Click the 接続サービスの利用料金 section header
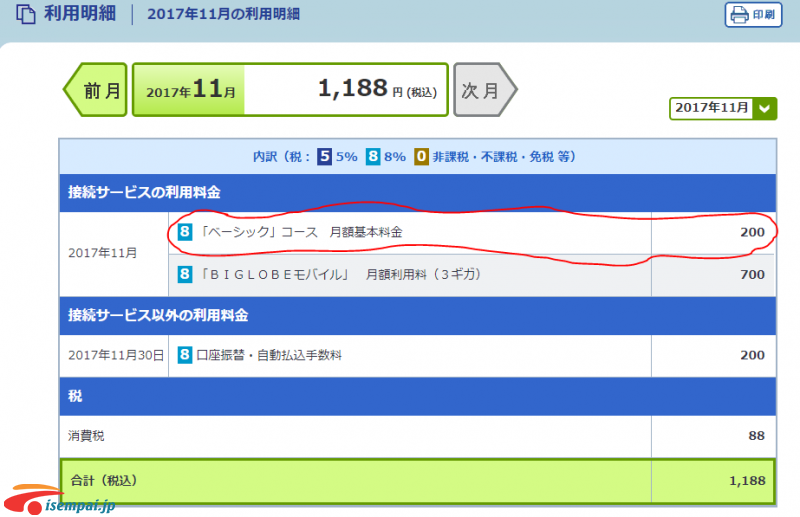 (x=417, y=192)
